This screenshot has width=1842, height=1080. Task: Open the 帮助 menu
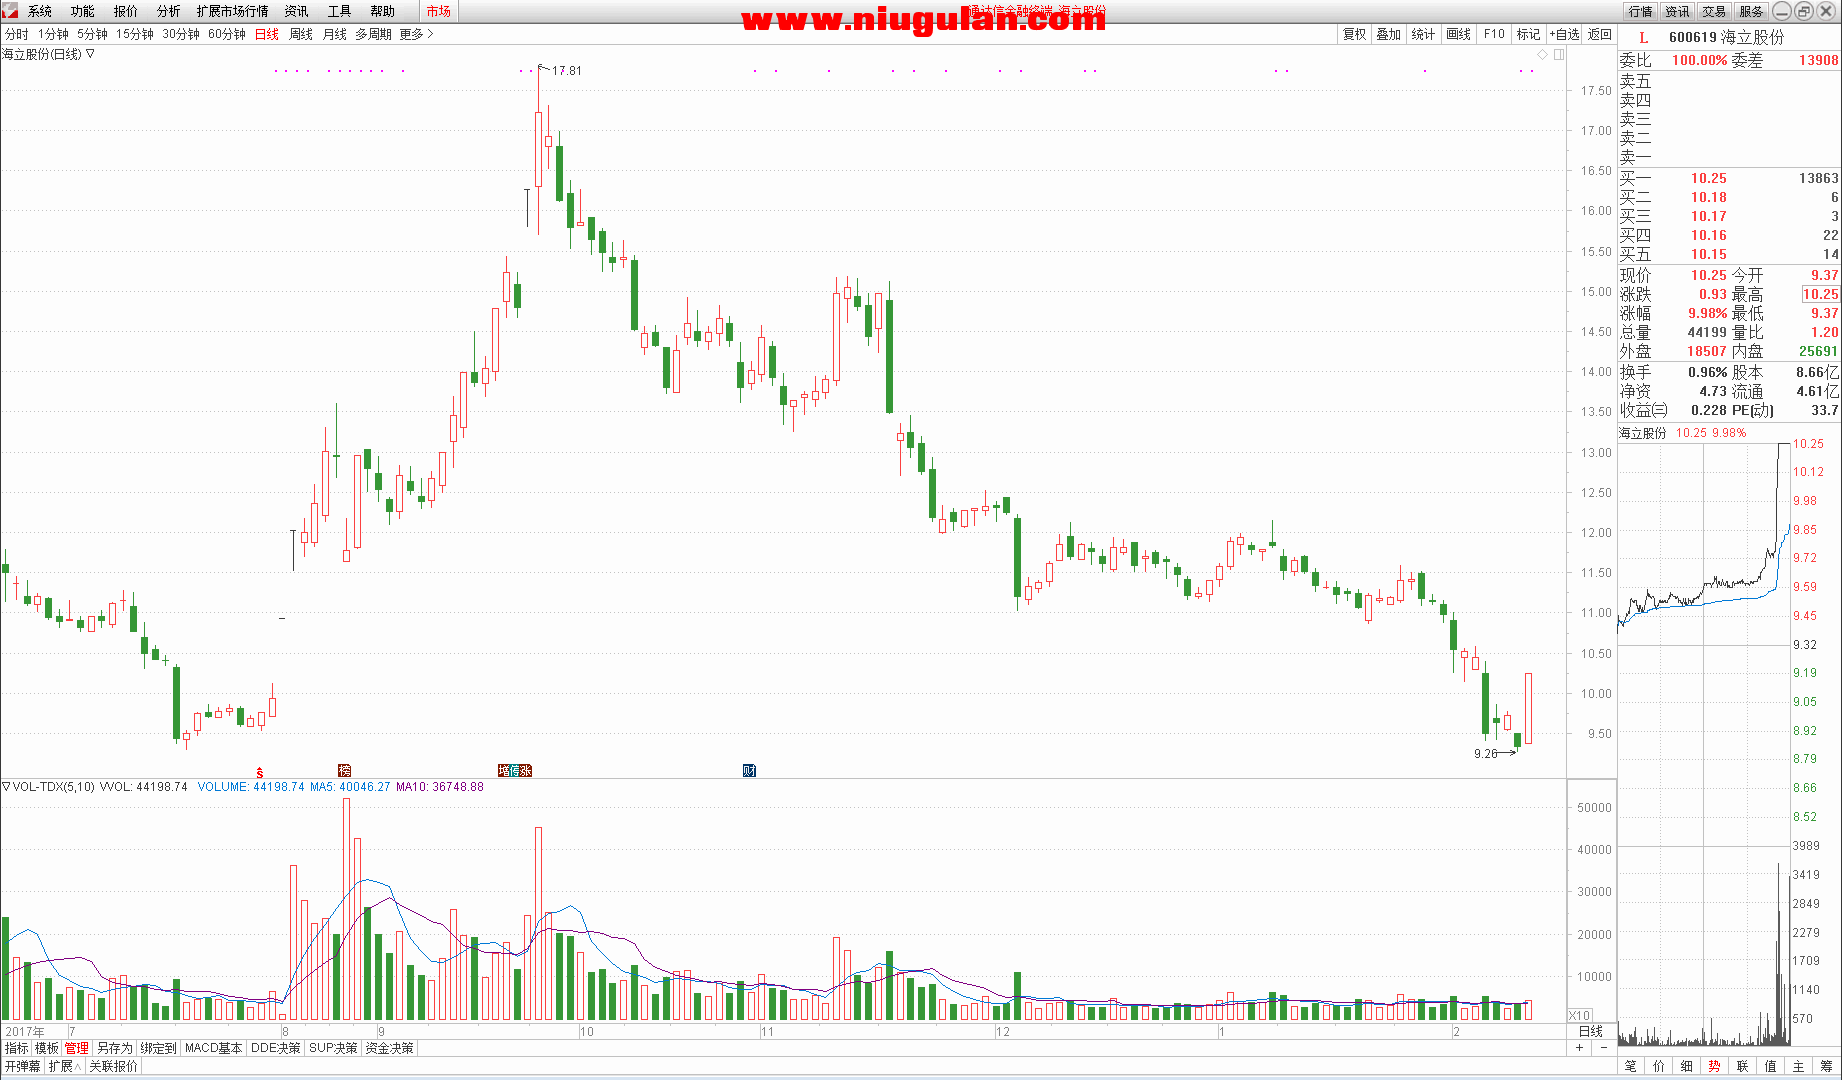383,11
